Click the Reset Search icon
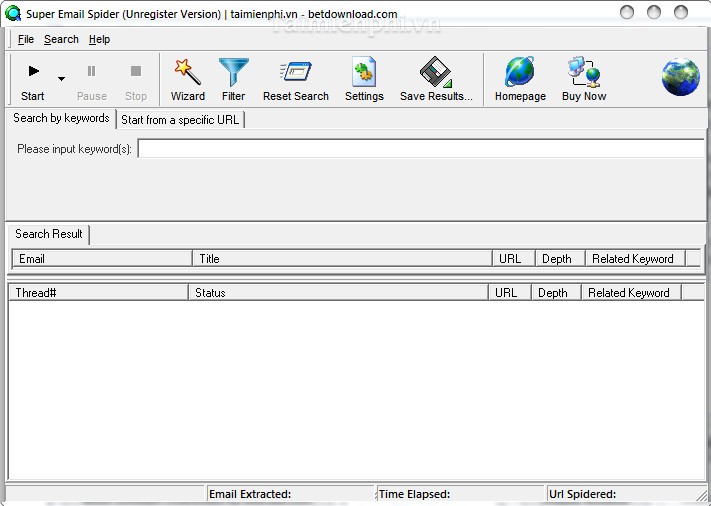 pos(295,72)
